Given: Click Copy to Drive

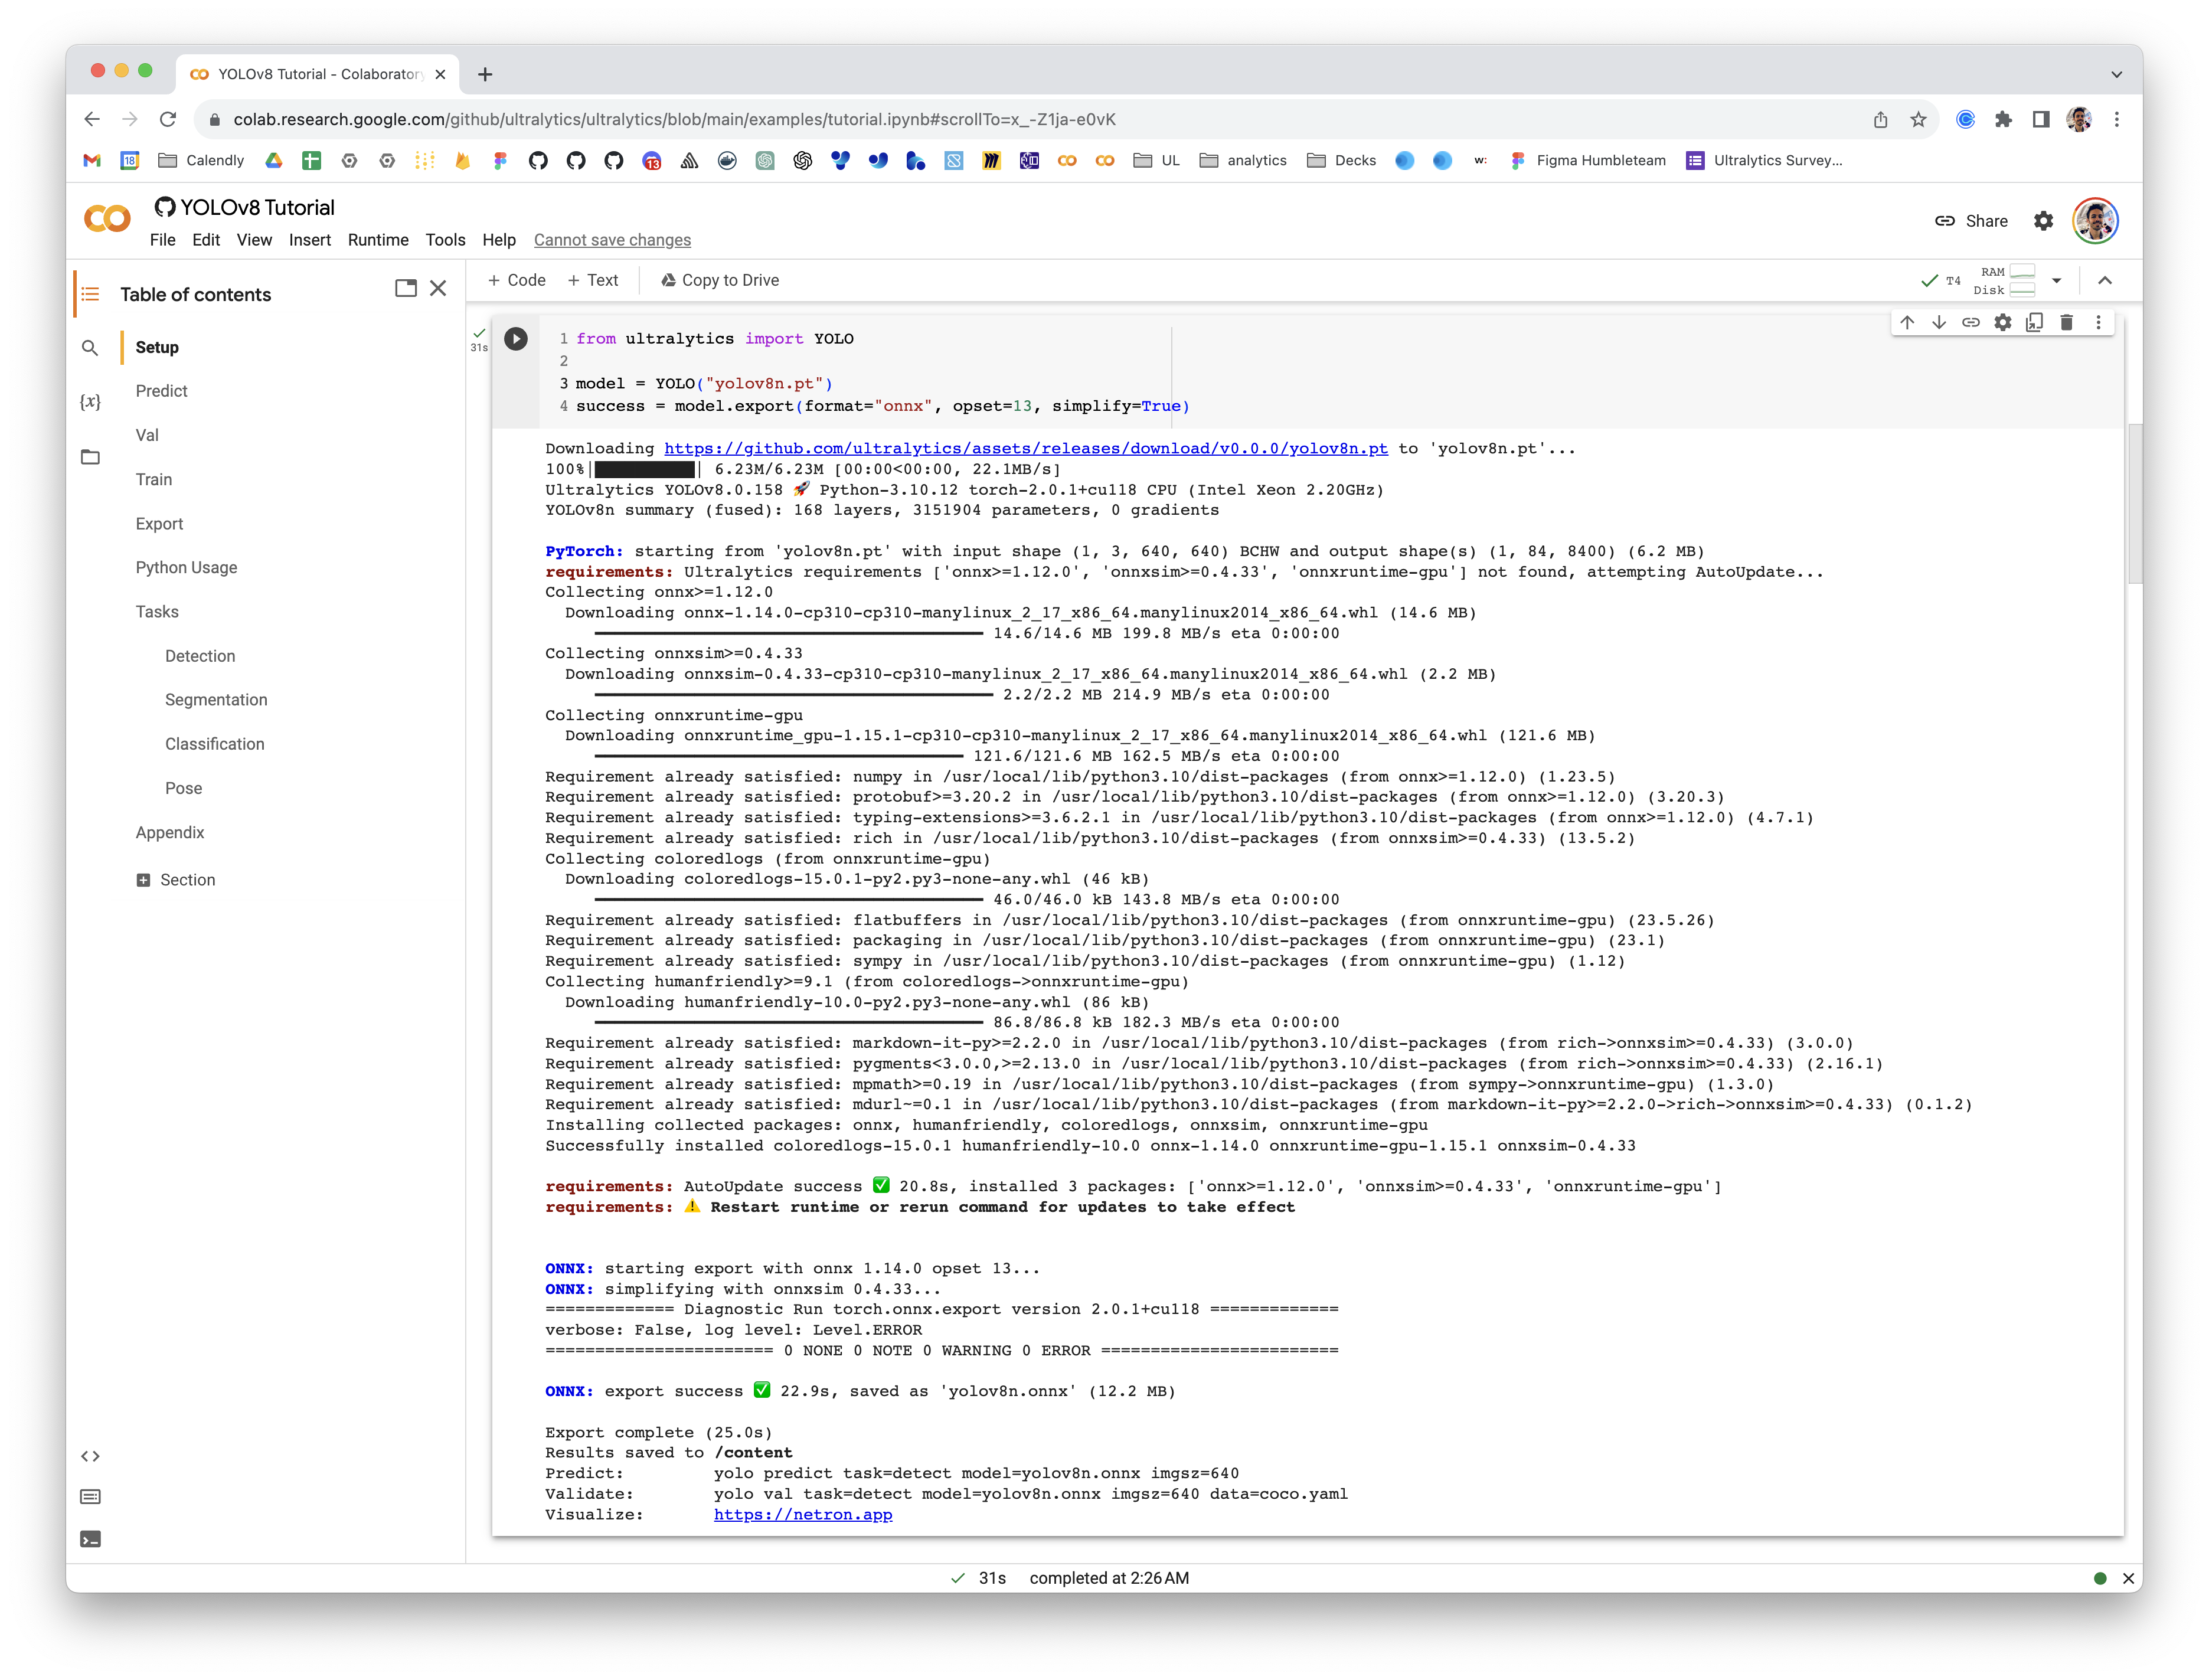Looking at the screenshot, I should coord(720,280).
